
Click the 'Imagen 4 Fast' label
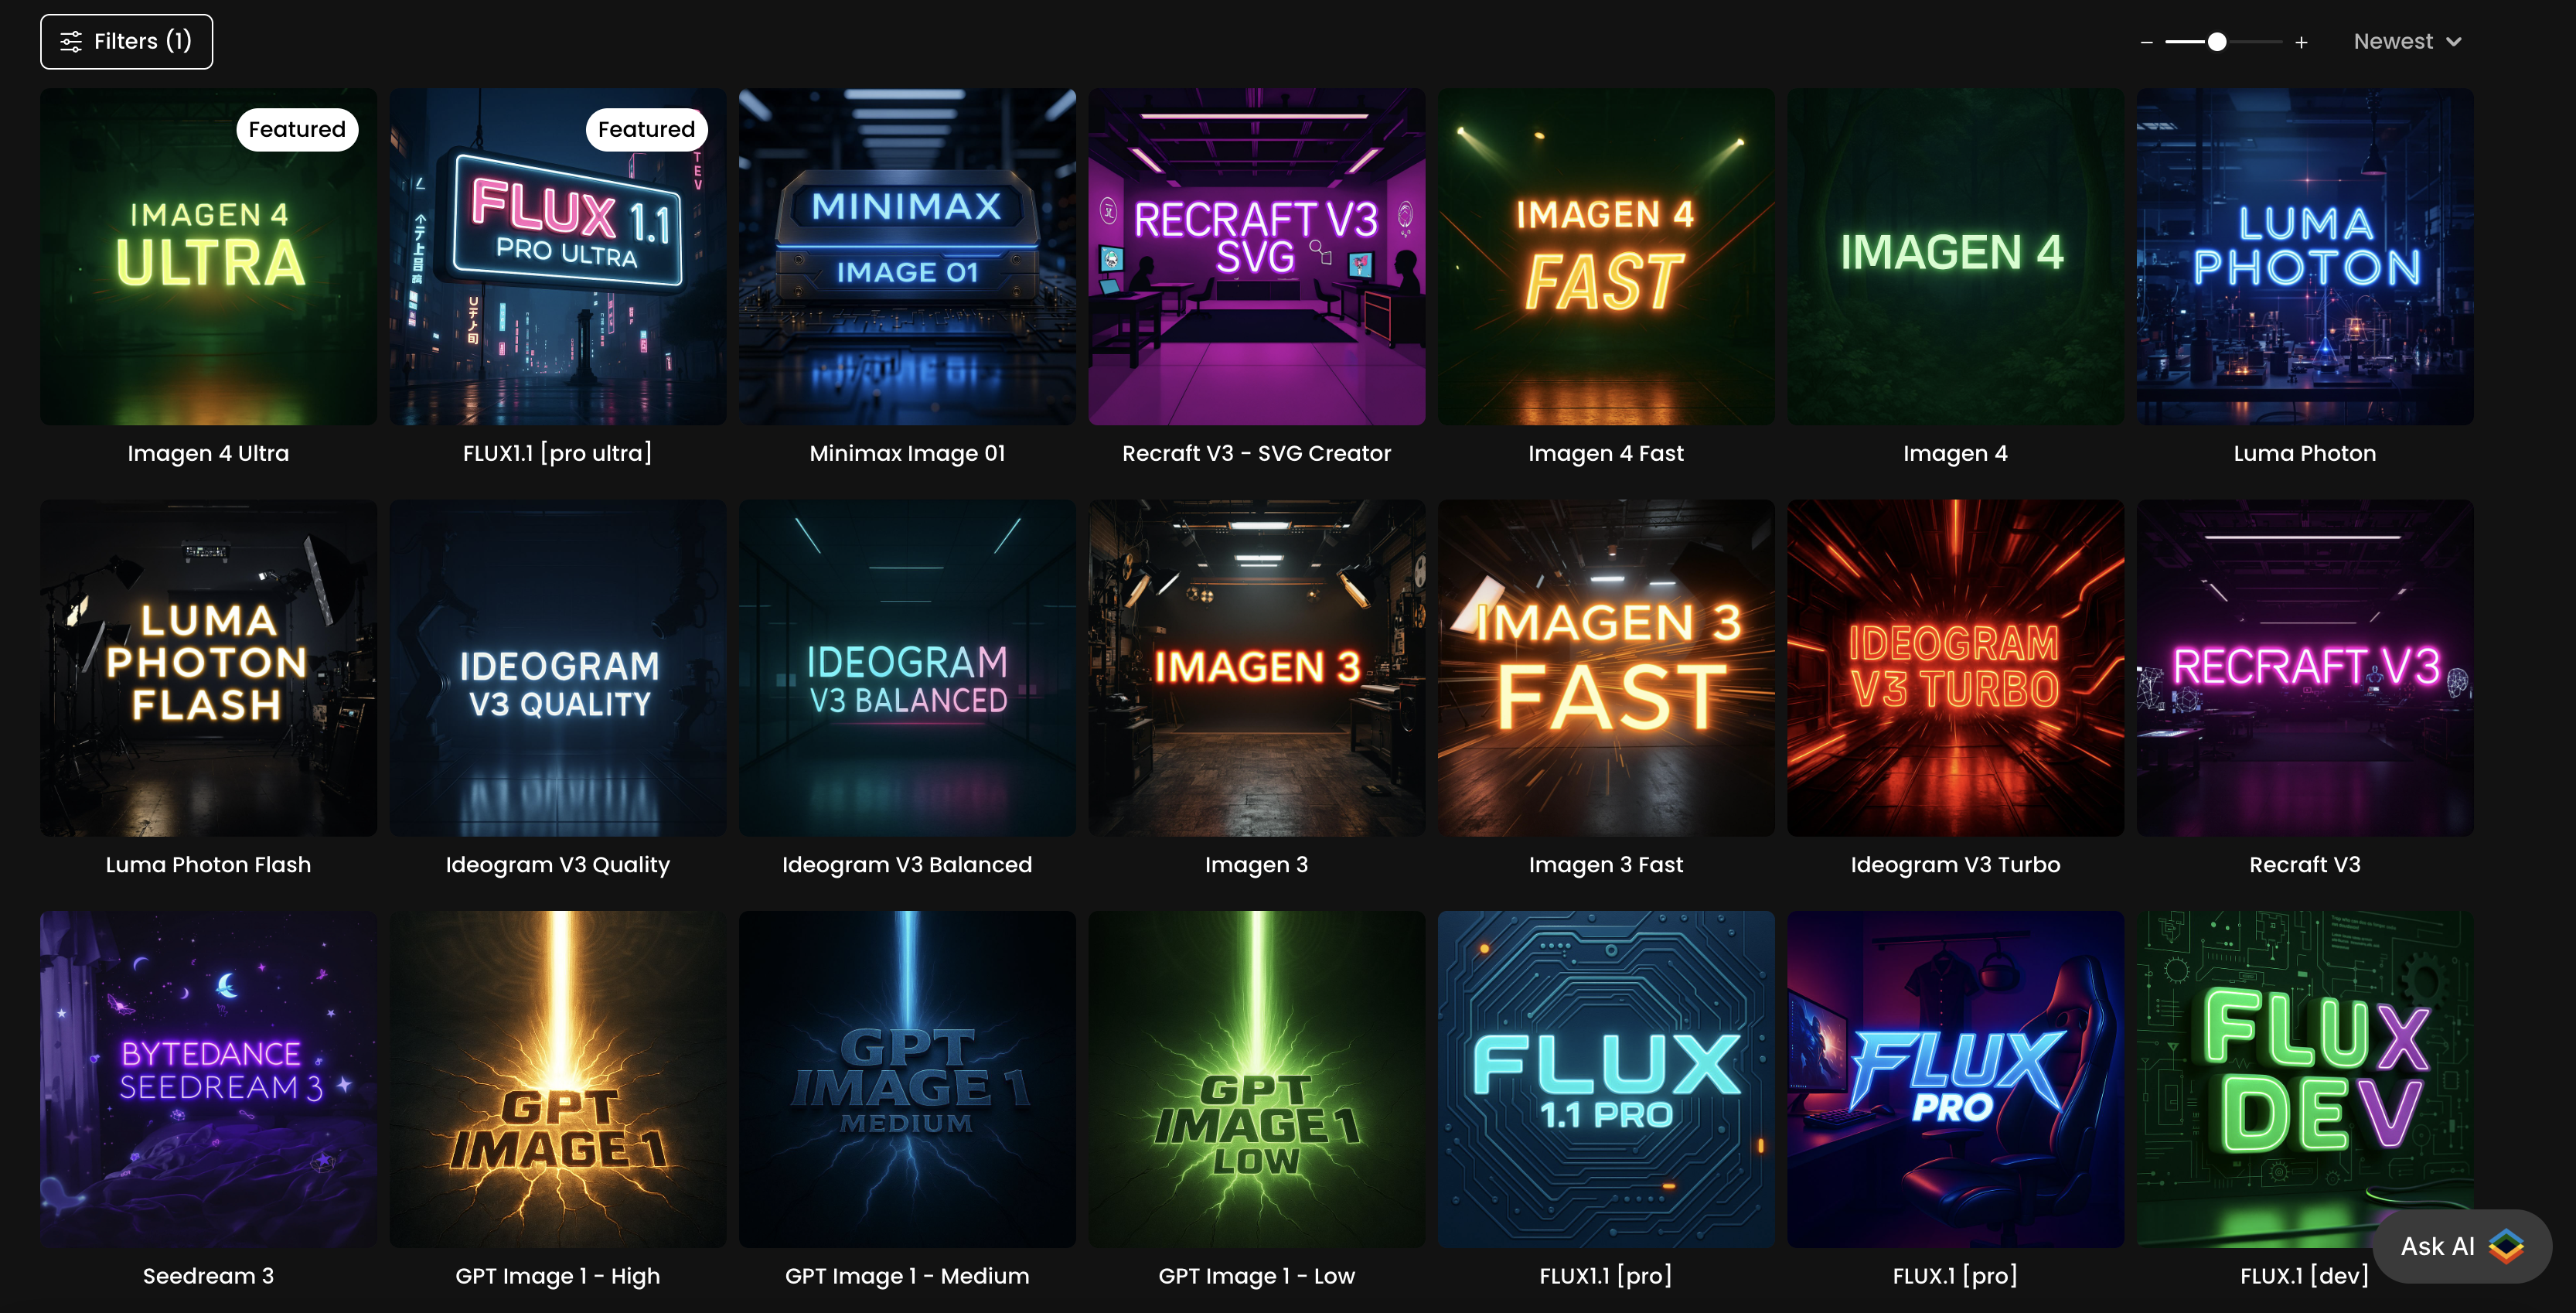tap(1606, 454)
